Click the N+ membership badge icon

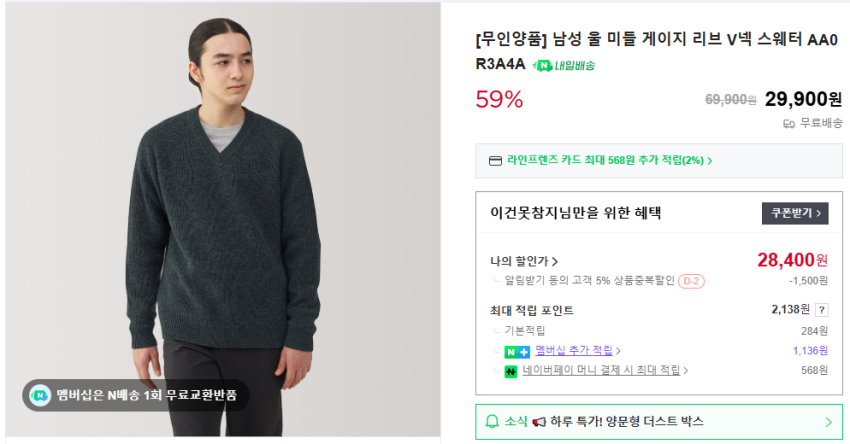click(x=517, y=351)
